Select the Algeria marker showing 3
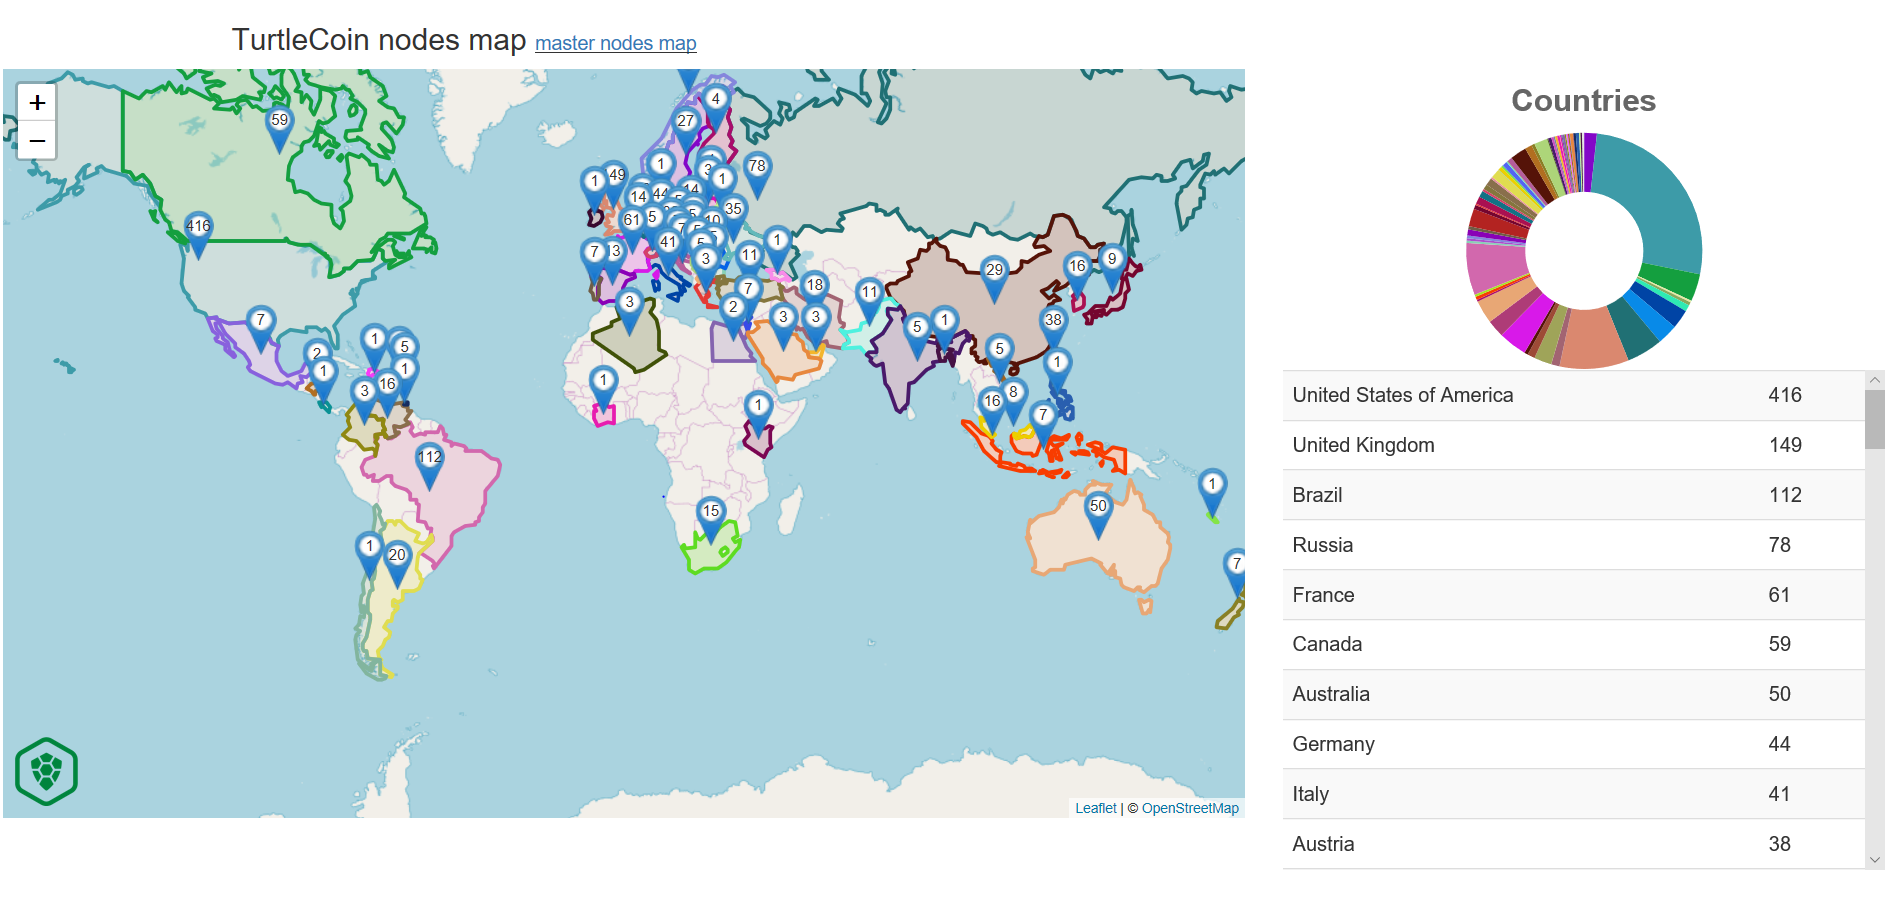The width and height of the screenshot is (1904, 907). point(629,310)
